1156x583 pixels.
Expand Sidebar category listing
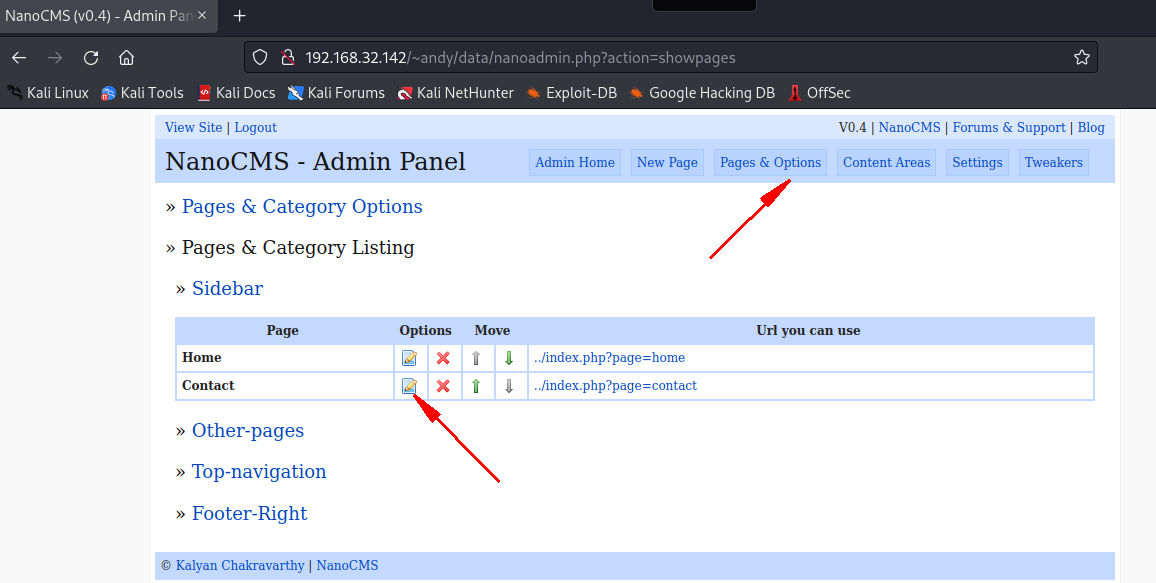tap(227, 288)
